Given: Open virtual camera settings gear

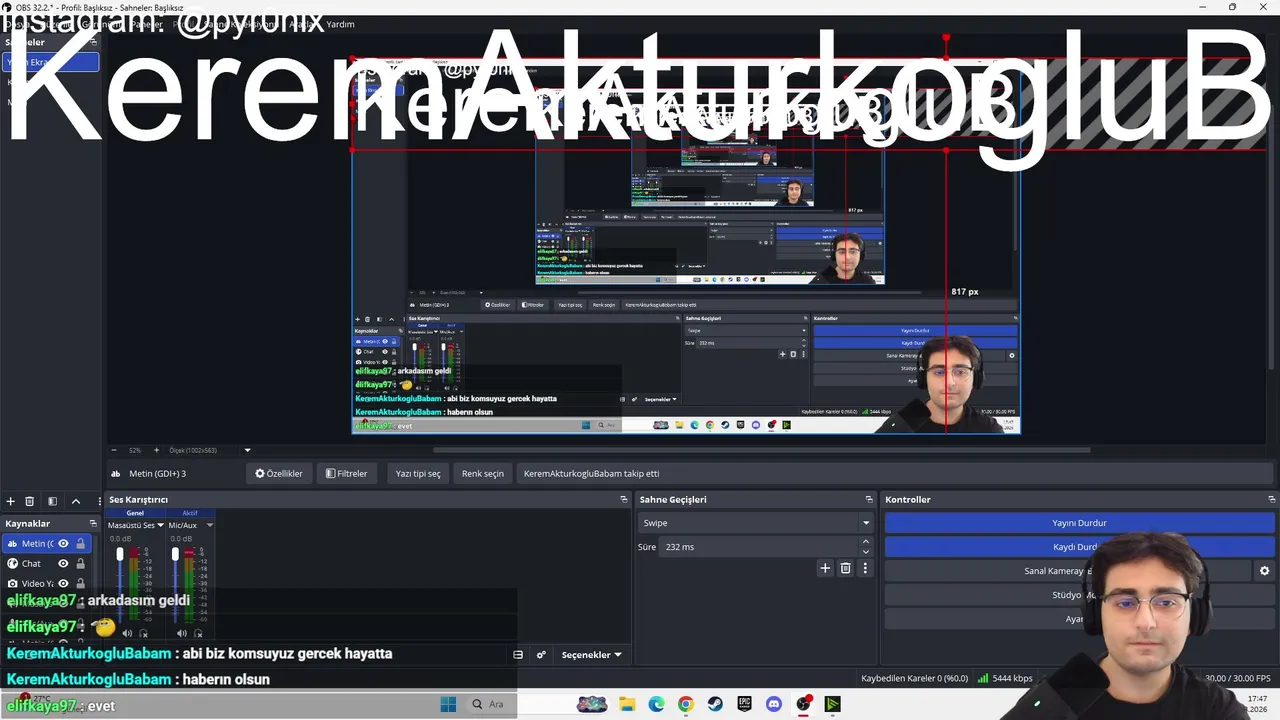Looking at the screenshot, I should pyautogui.click(x=1264, y=571).
